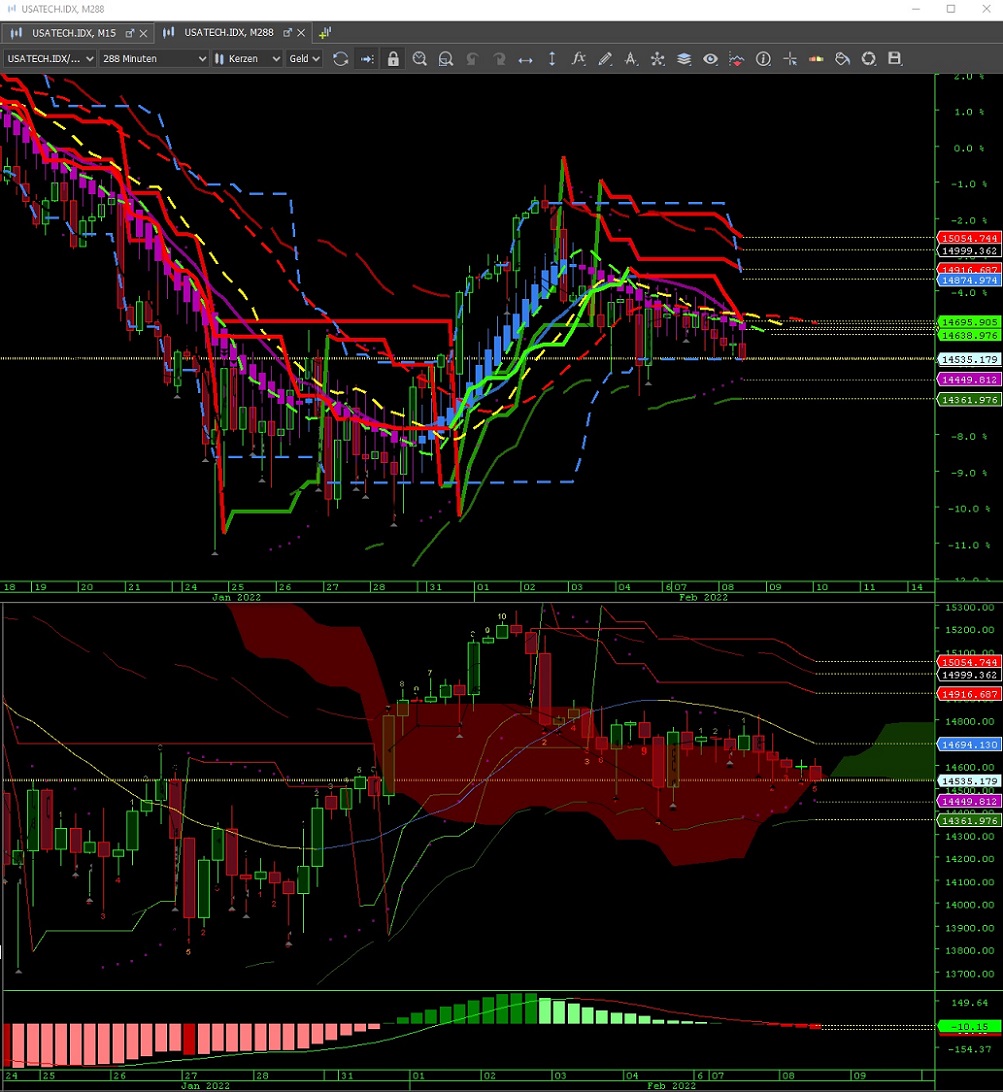Open the fx indicators menu
The width and height of the screenshot is (1003, 1092).
578,59
